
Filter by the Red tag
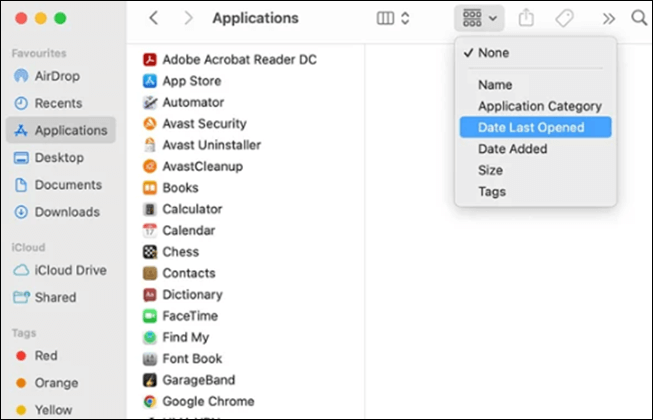pos(61,355)
